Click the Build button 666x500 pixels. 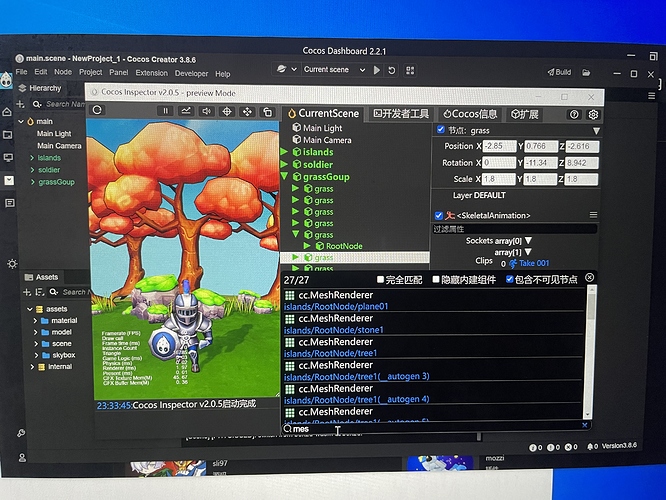[559, 72]
